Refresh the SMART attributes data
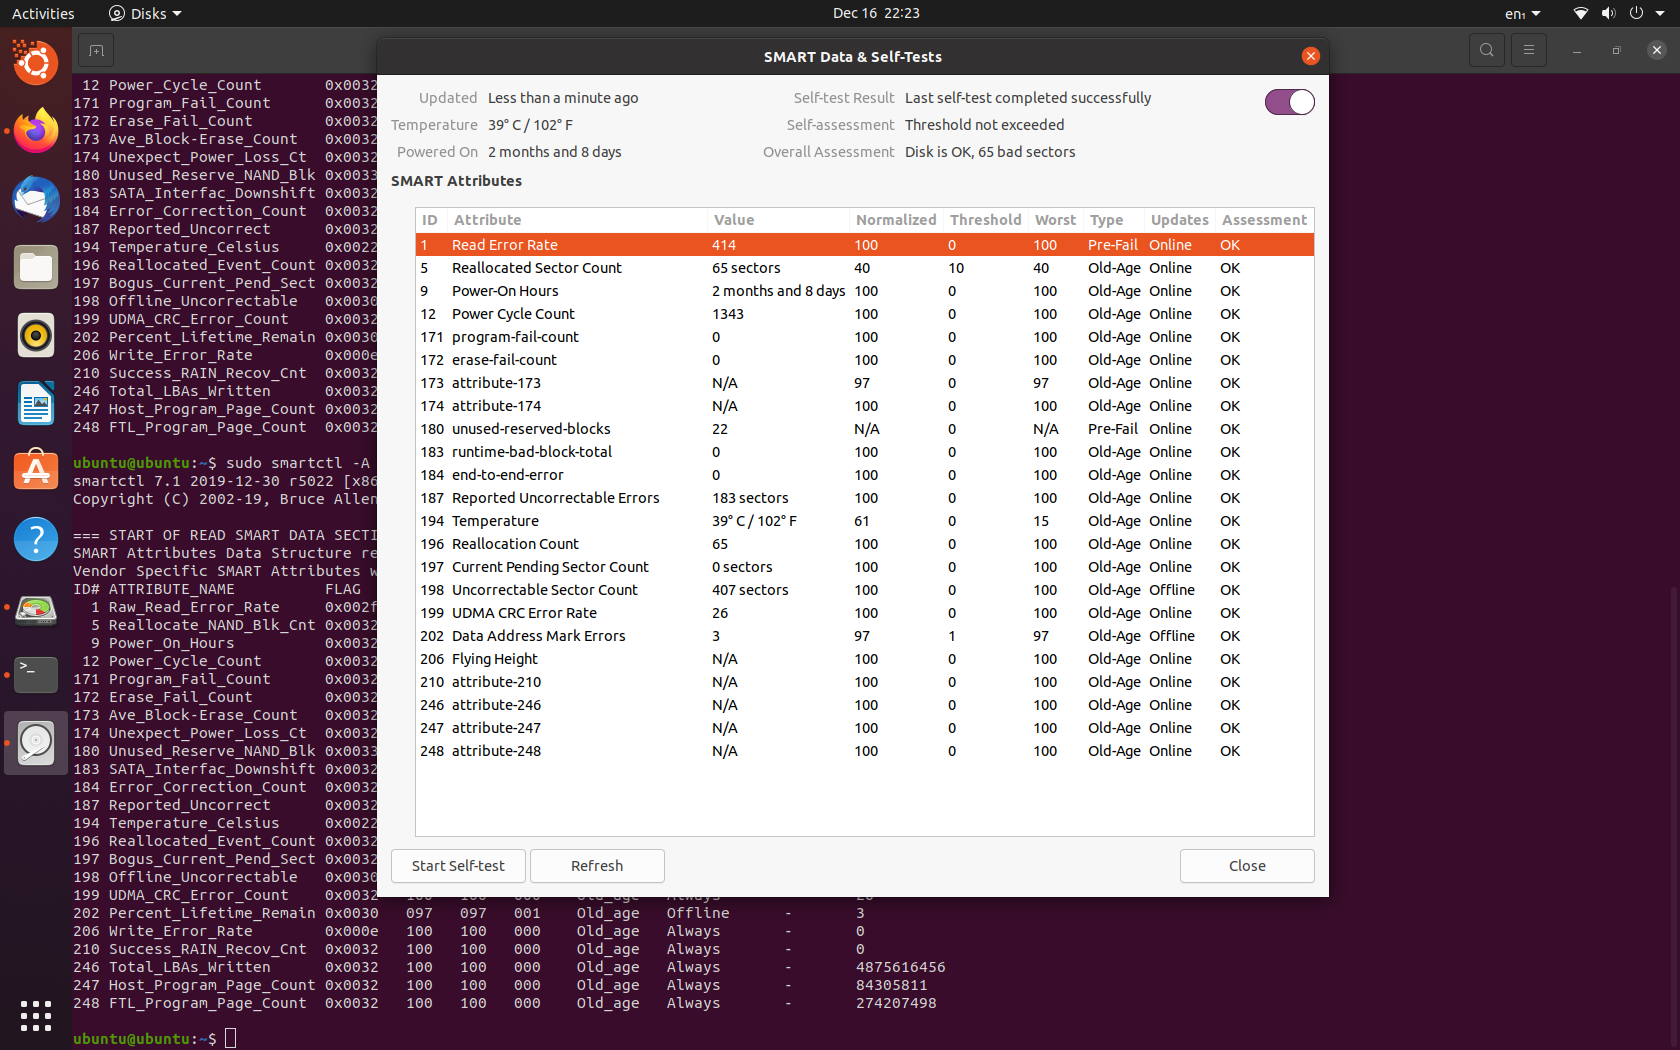Viewport: 1680px width, 1050px height. coord(597,866)
